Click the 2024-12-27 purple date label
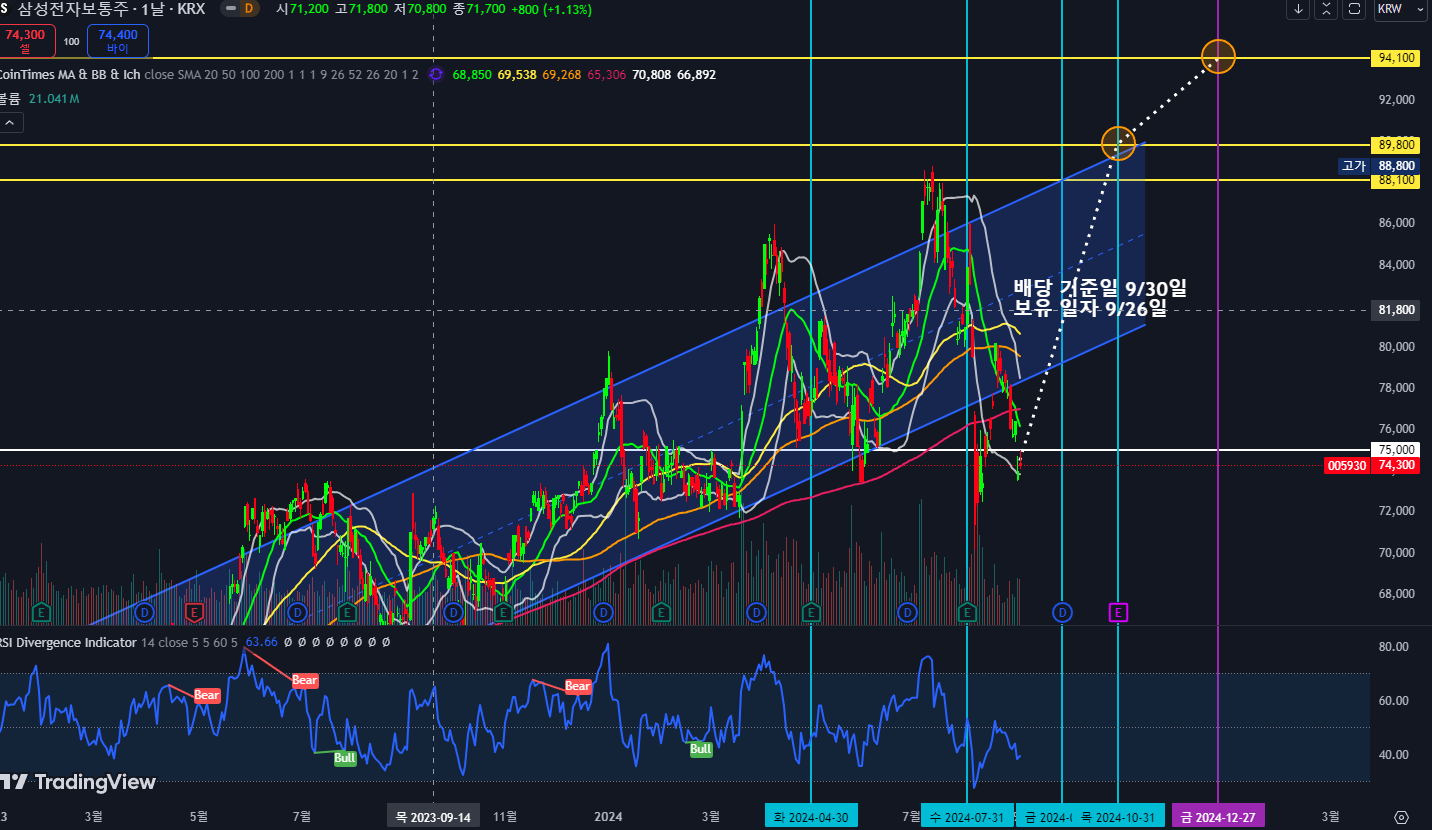This screenshot has width=1432, height=830. click(1218, 817)
